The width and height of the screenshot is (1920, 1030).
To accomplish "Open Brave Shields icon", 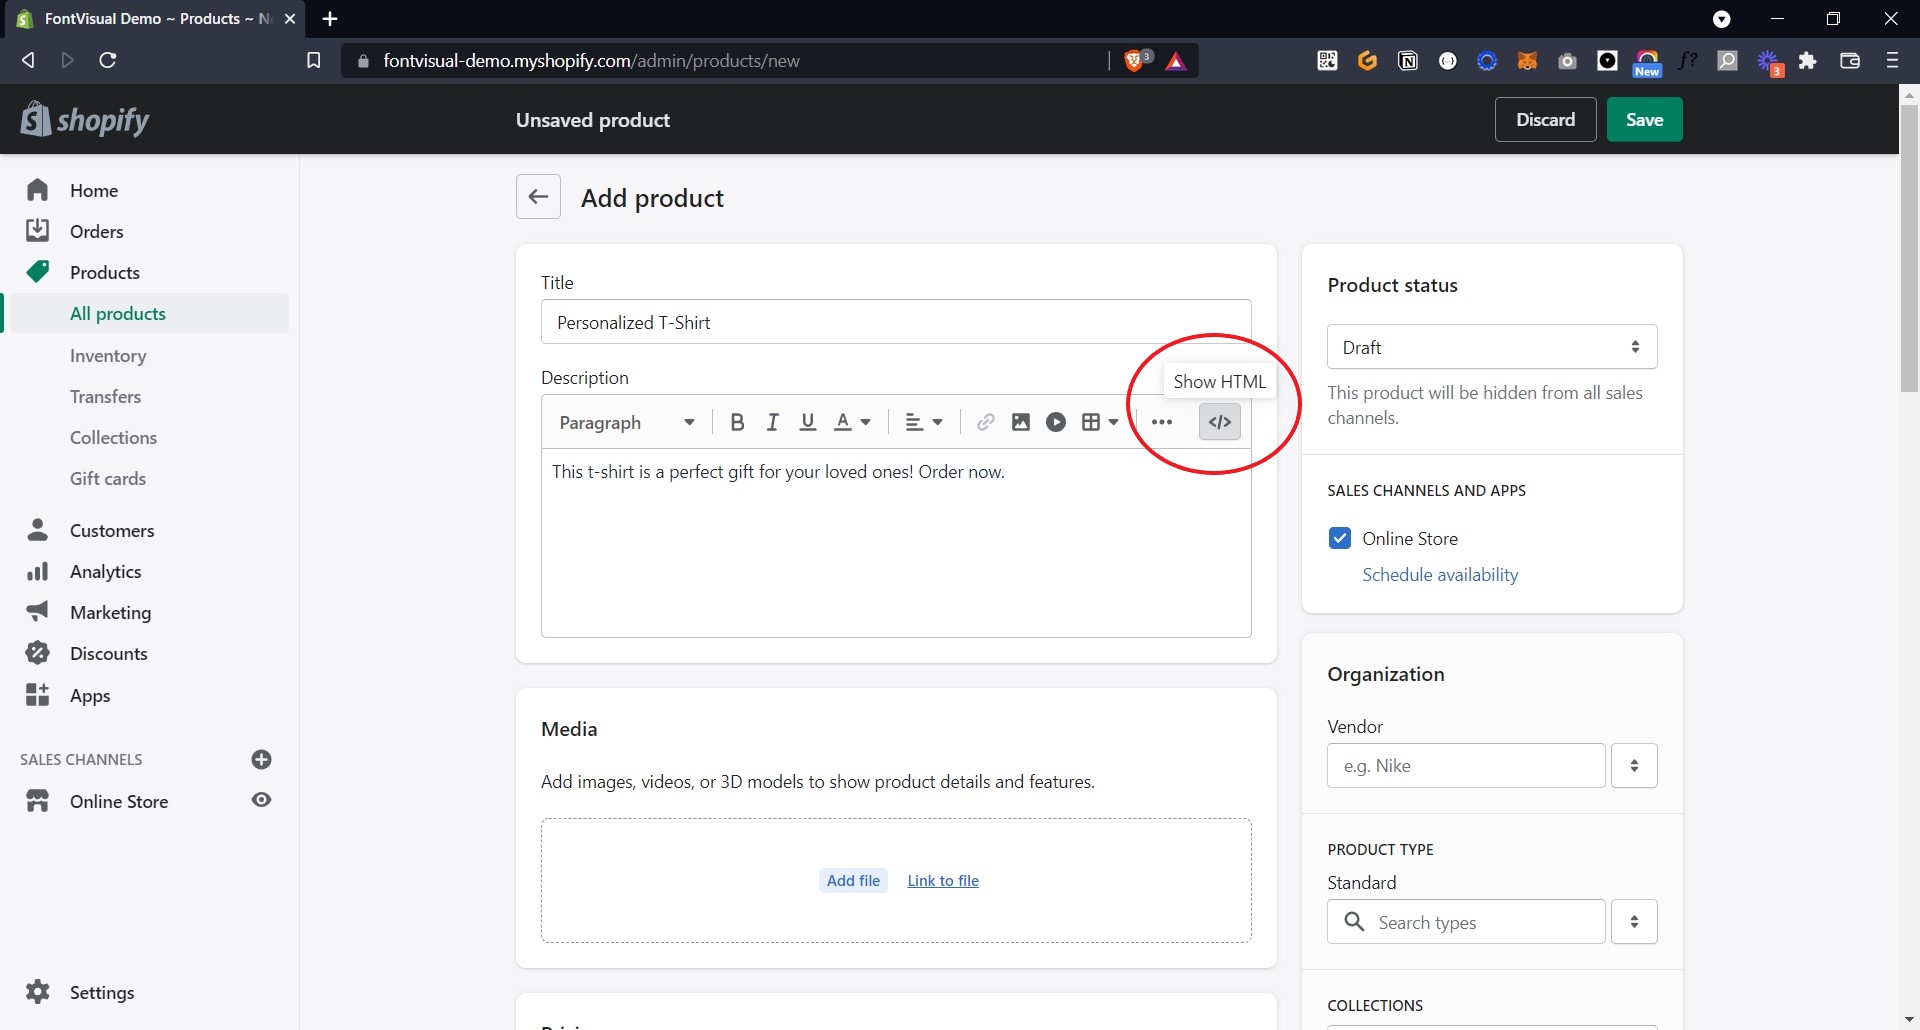I will [x=1136, y=60].
